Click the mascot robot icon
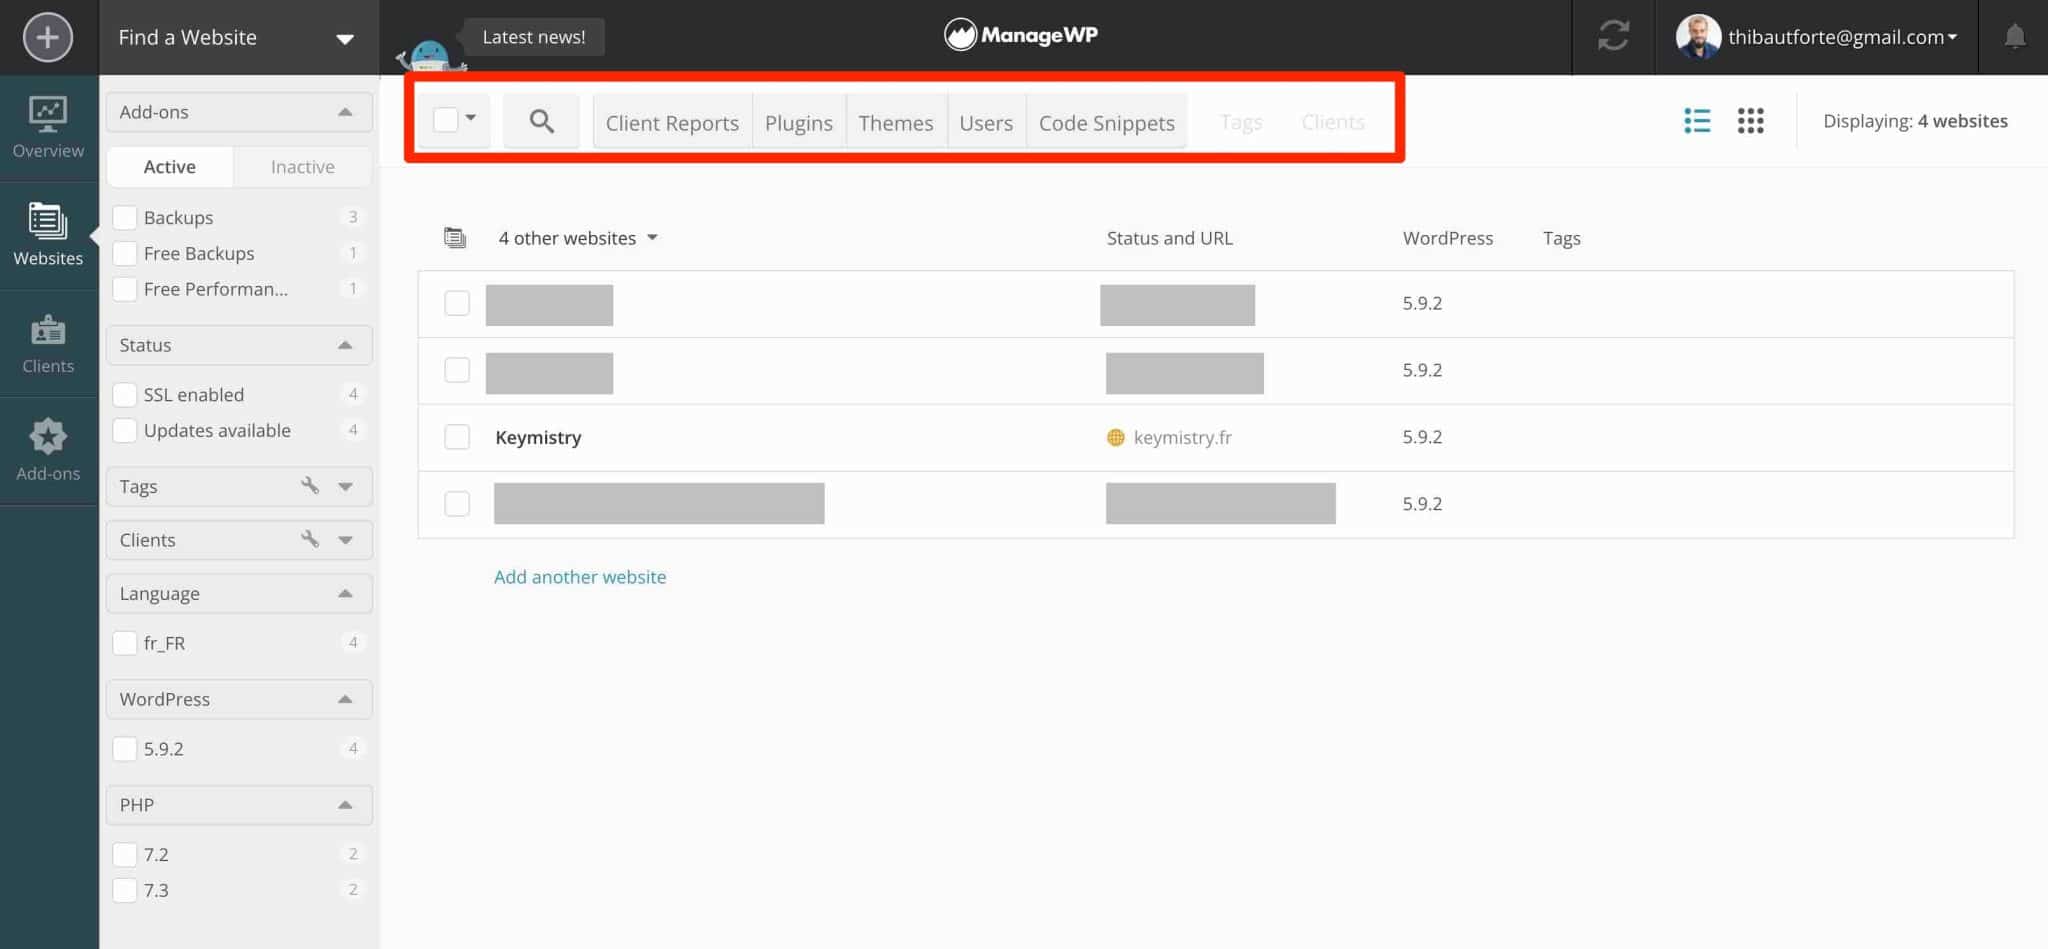This screenshot has width=2048, height=949. pyautogui.click(x=430, y=56)
